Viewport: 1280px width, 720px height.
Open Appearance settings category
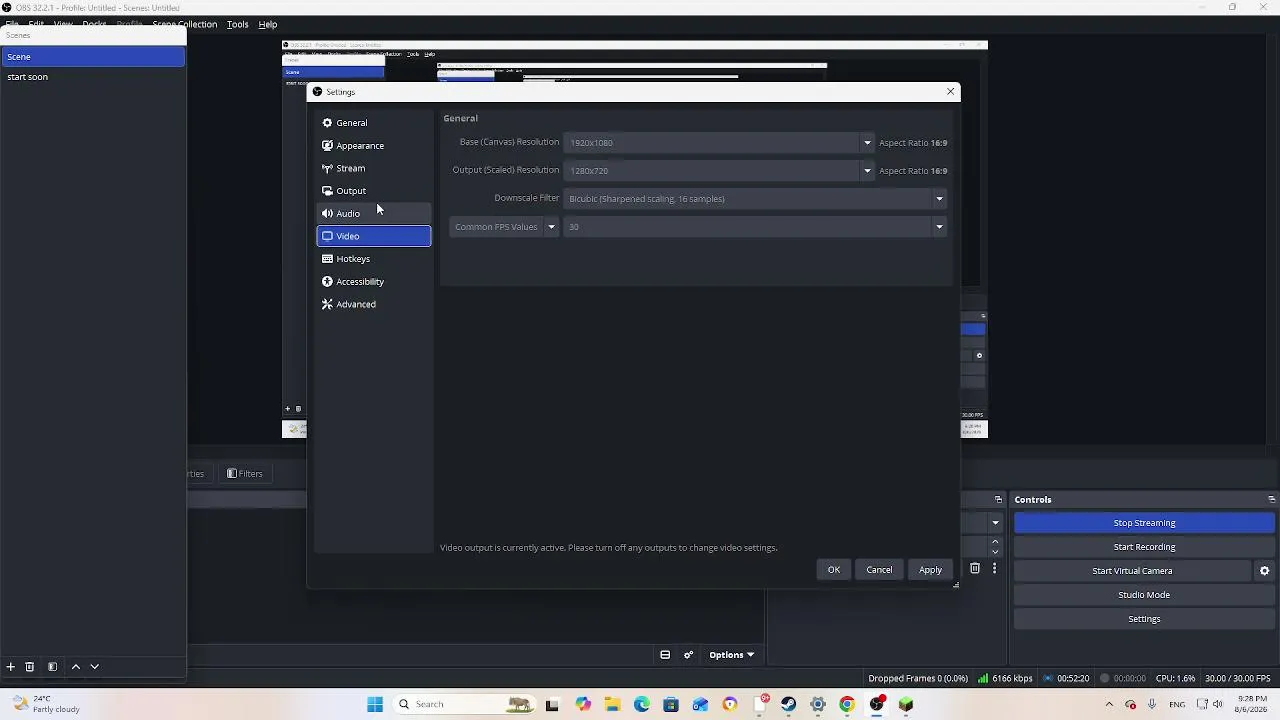373,146
